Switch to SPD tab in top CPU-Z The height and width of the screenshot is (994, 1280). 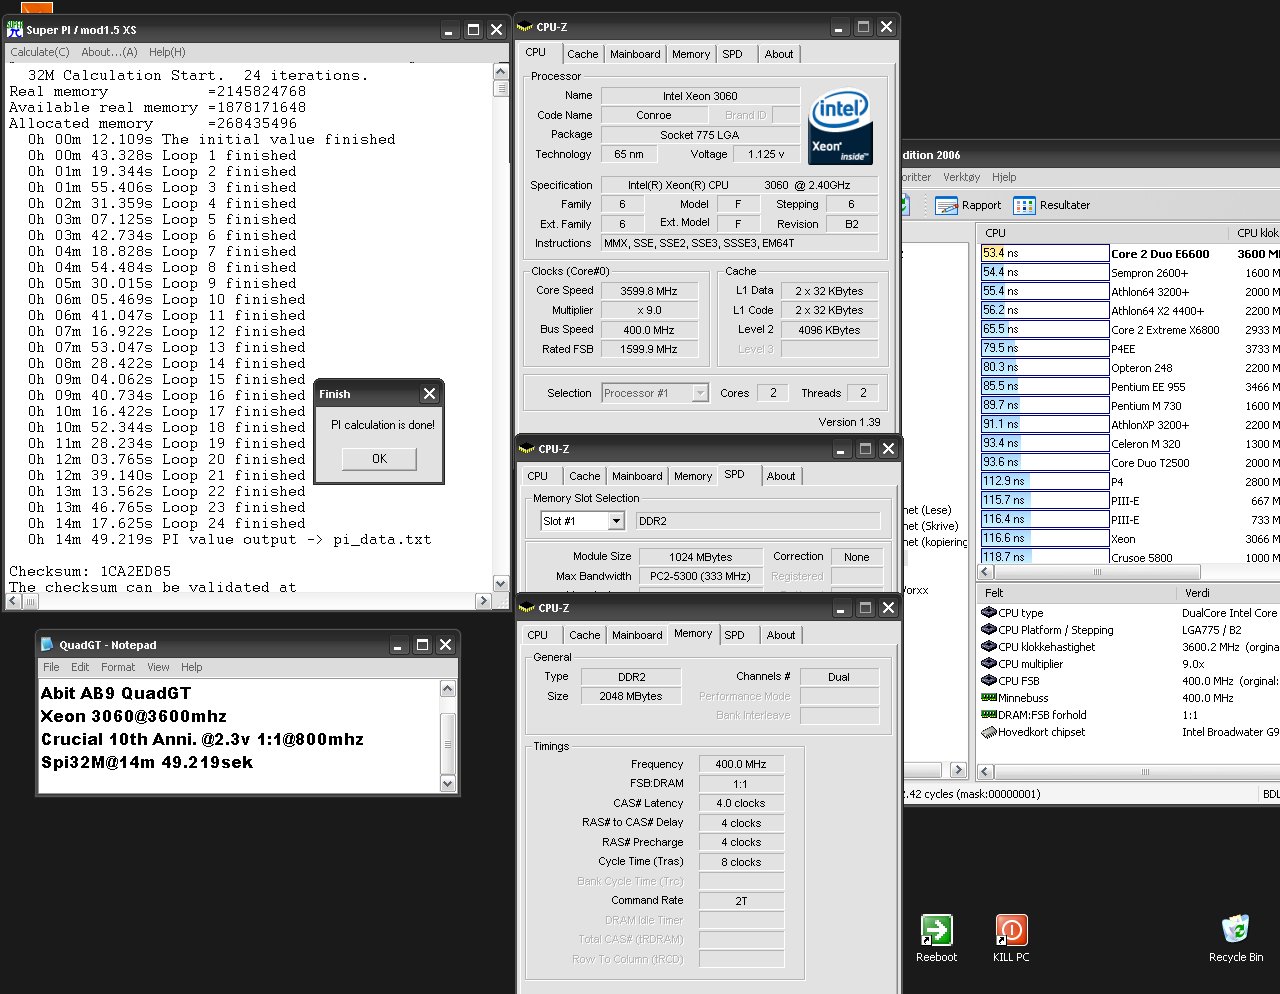(x=733, y=54)
